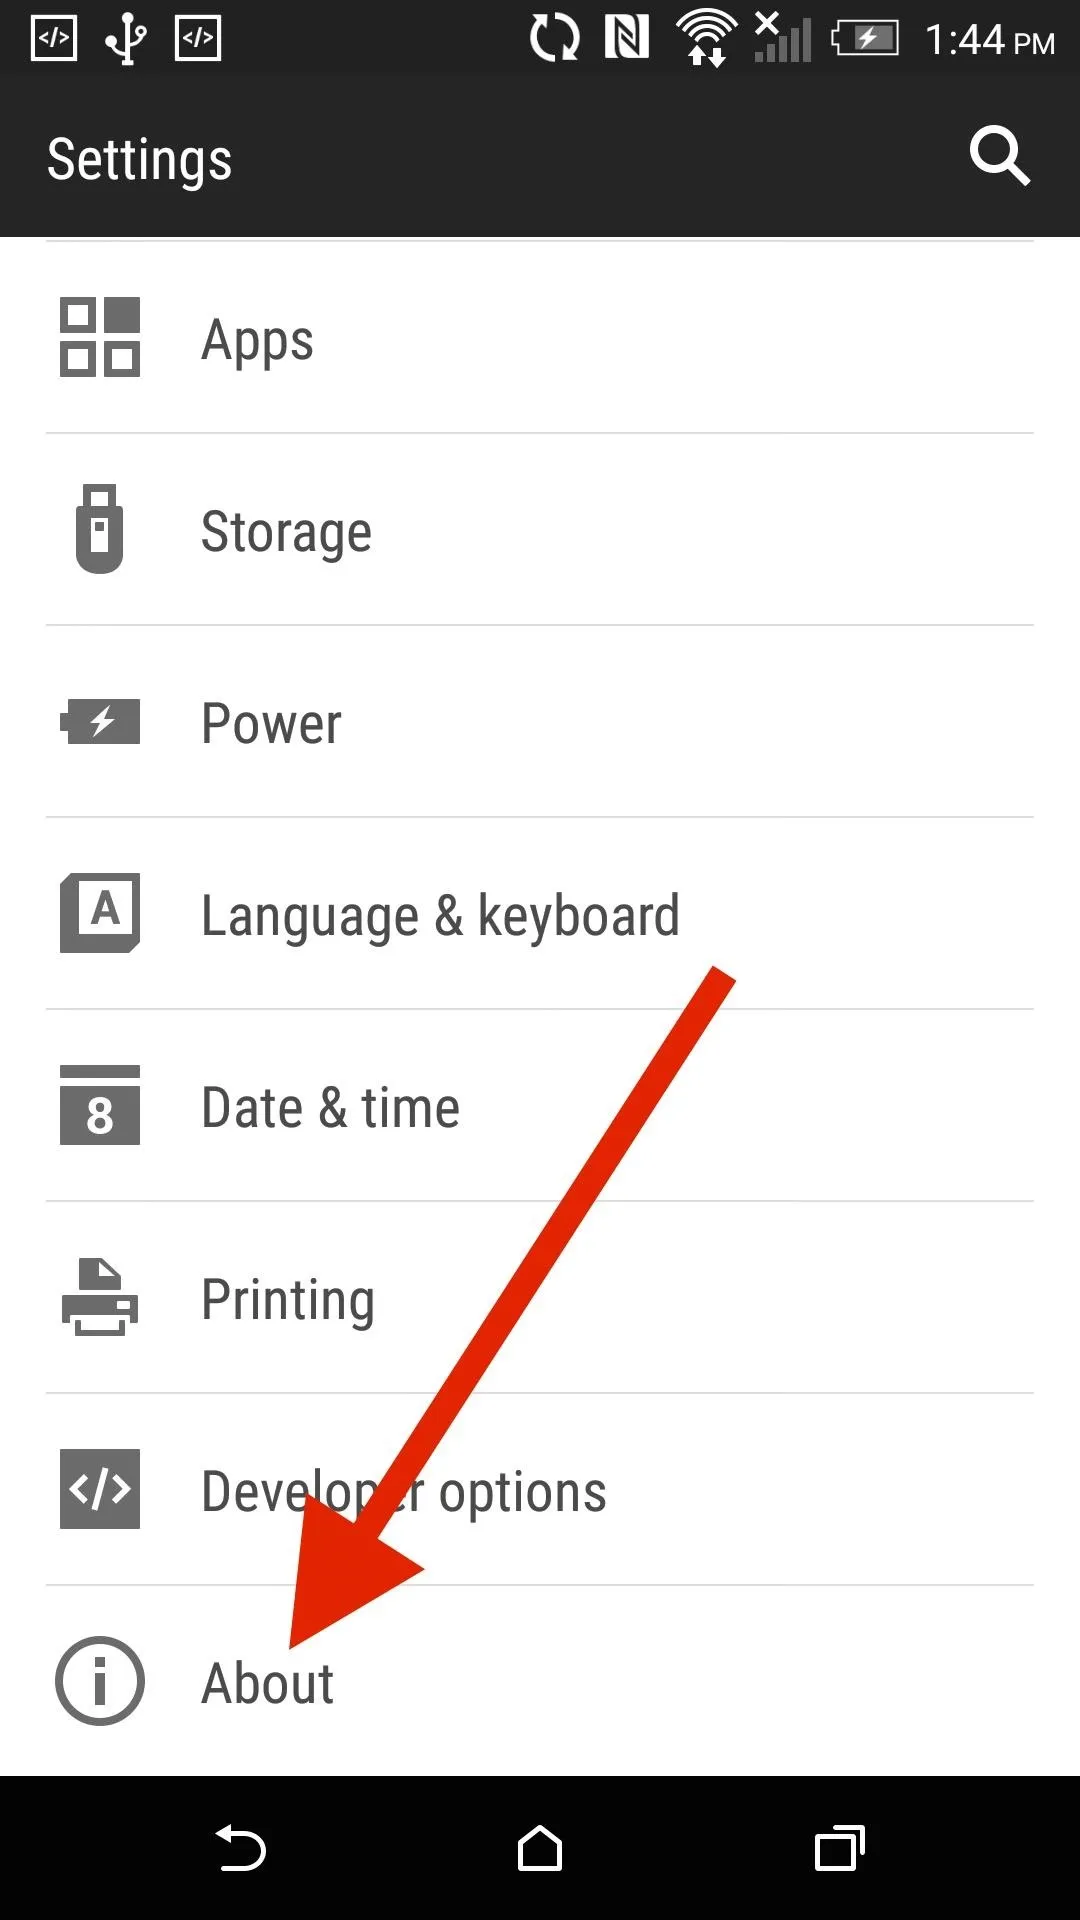The image size is (1080, 1920).
Task: Tap the Developer options code icon
Action: 100,1489
